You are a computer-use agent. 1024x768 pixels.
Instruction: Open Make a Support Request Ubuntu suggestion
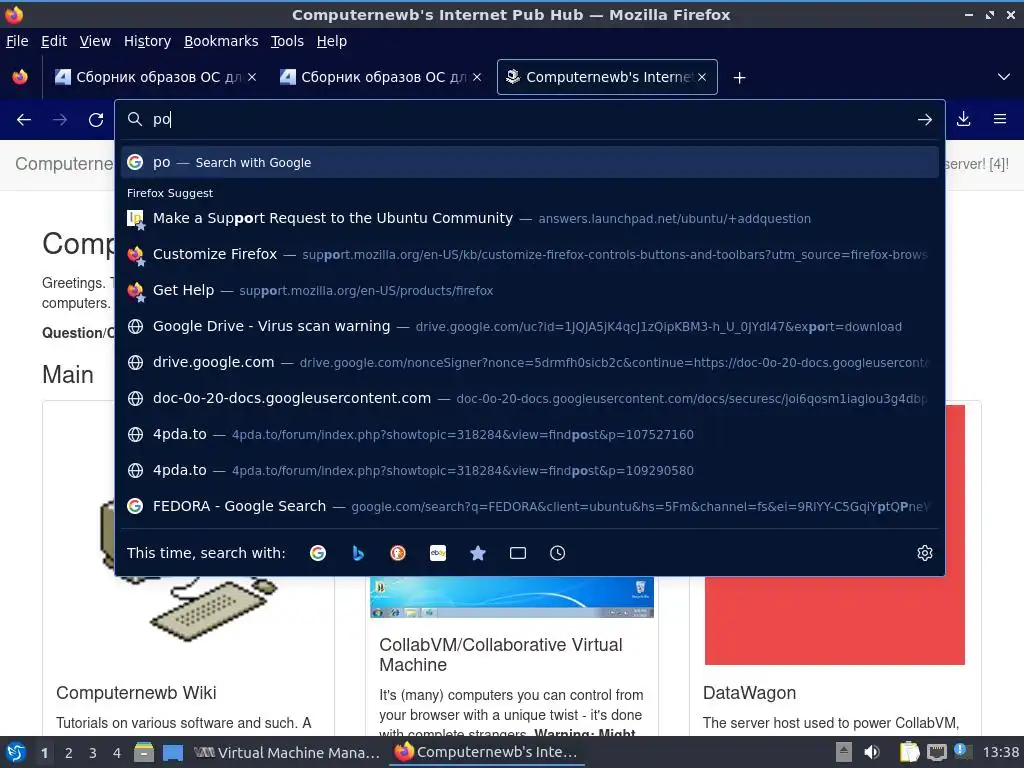(x=530, y=218)
